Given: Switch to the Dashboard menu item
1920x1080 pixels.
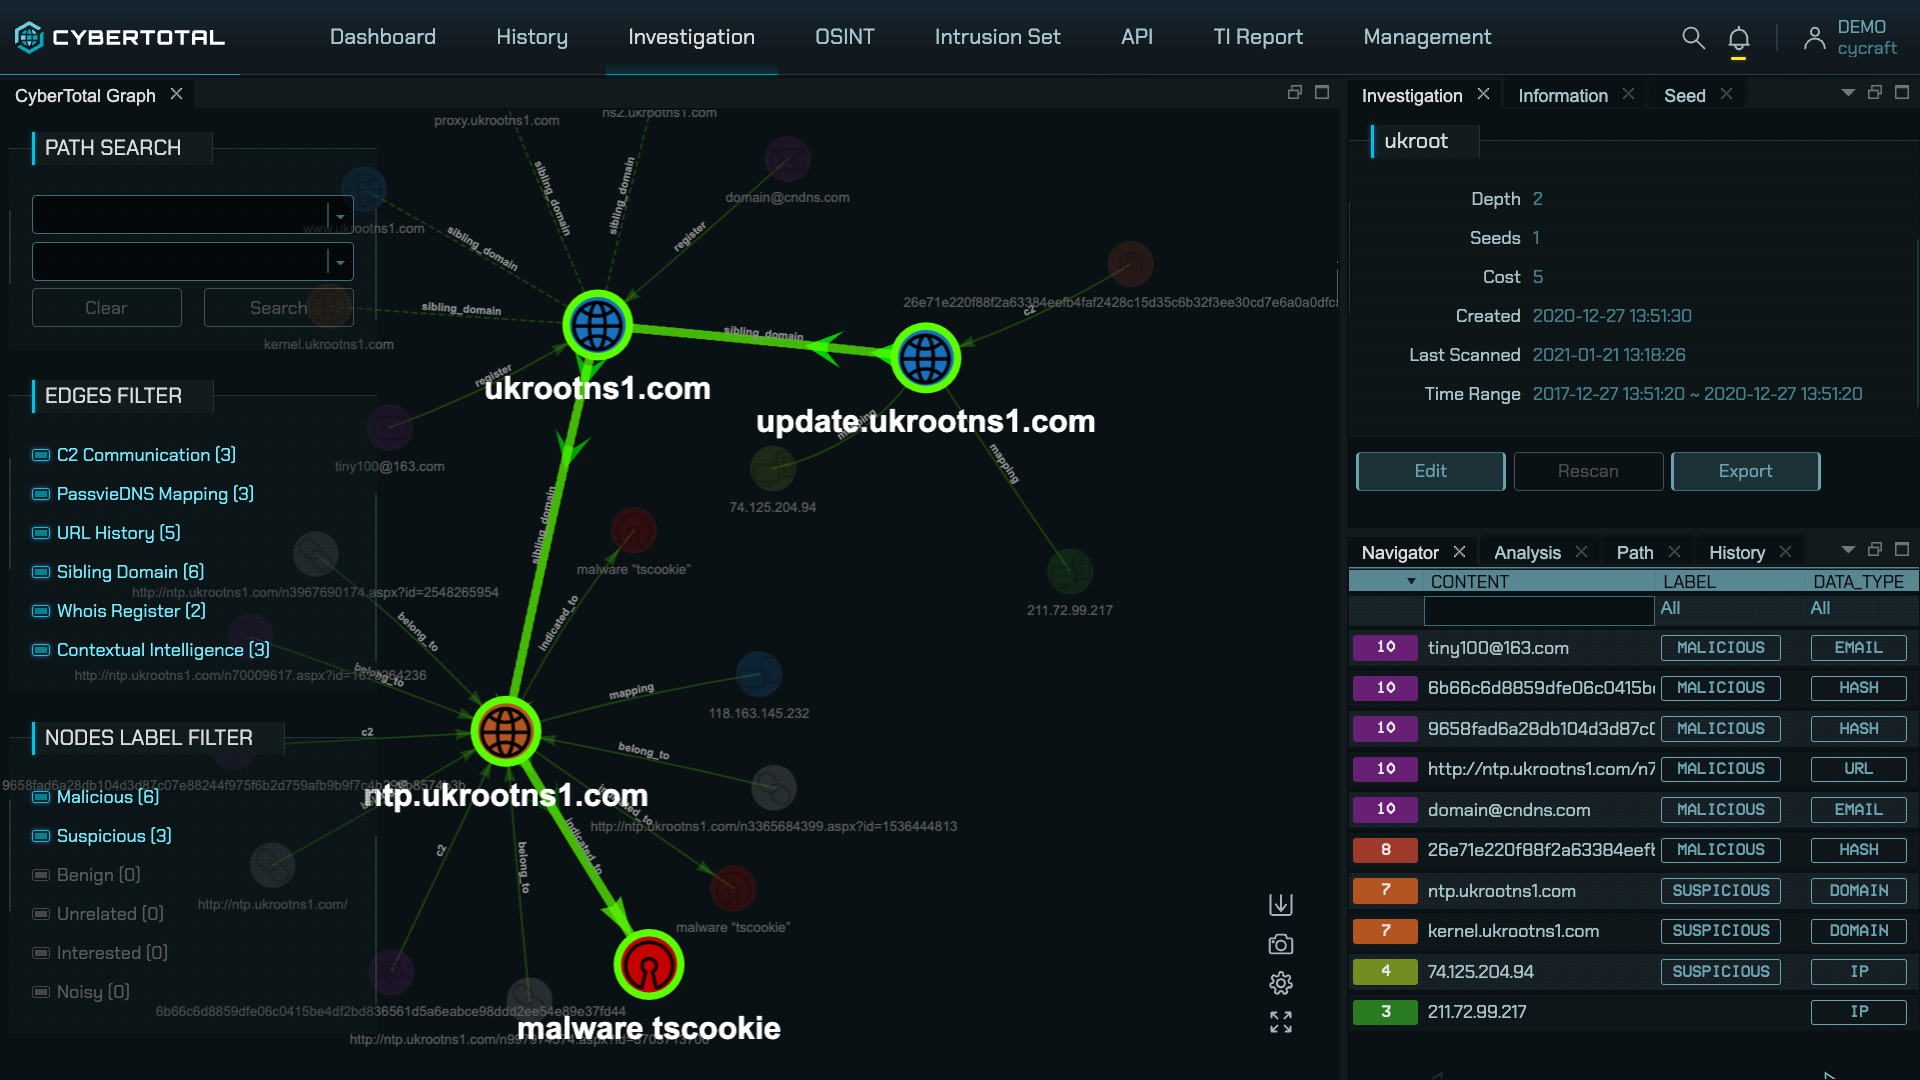Looking at the screenshot, I should click(383, 37).
